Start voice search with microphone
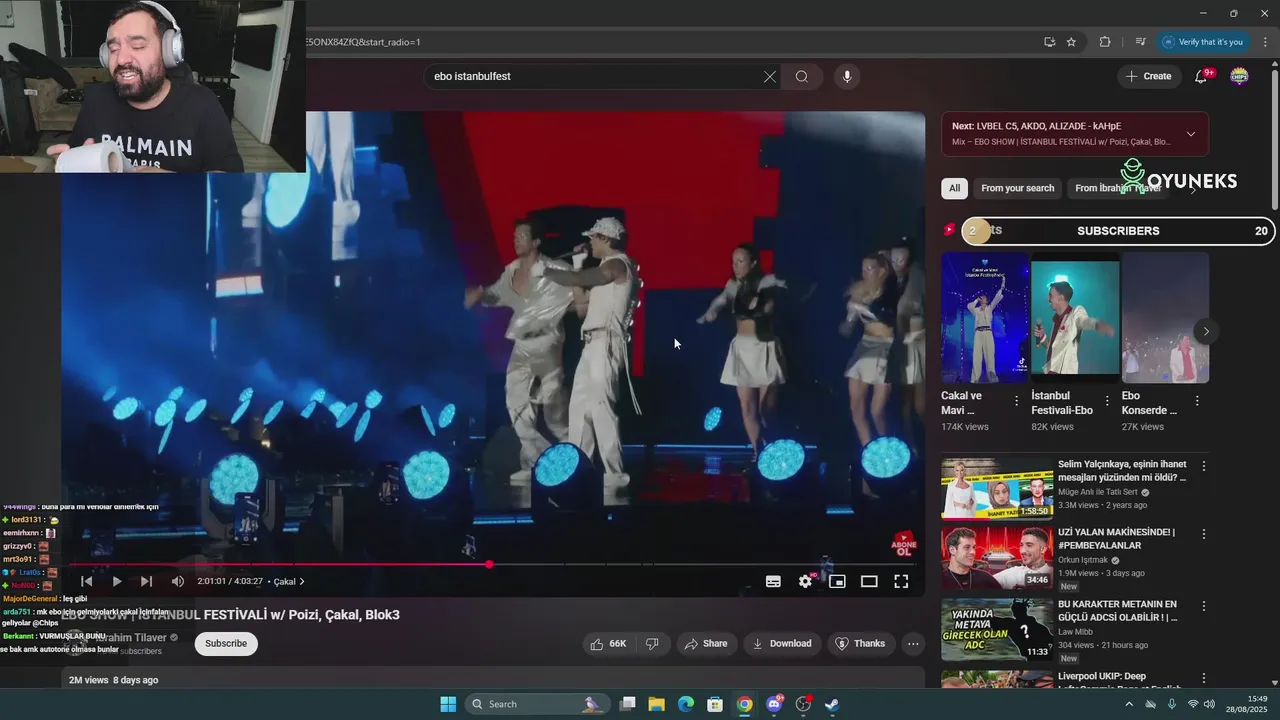The width and height of the screenshot is (1280, 720). pos(847,76)
